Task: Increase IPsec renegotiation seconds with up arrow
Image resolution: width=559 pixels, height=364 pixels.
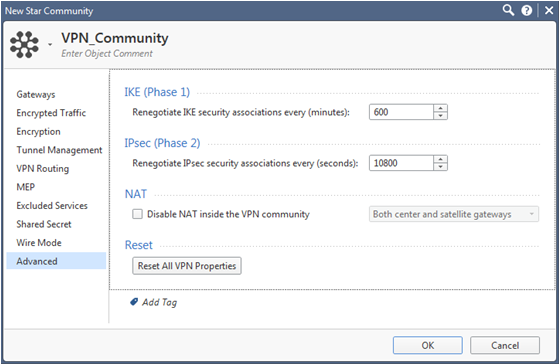Action: 441,159
